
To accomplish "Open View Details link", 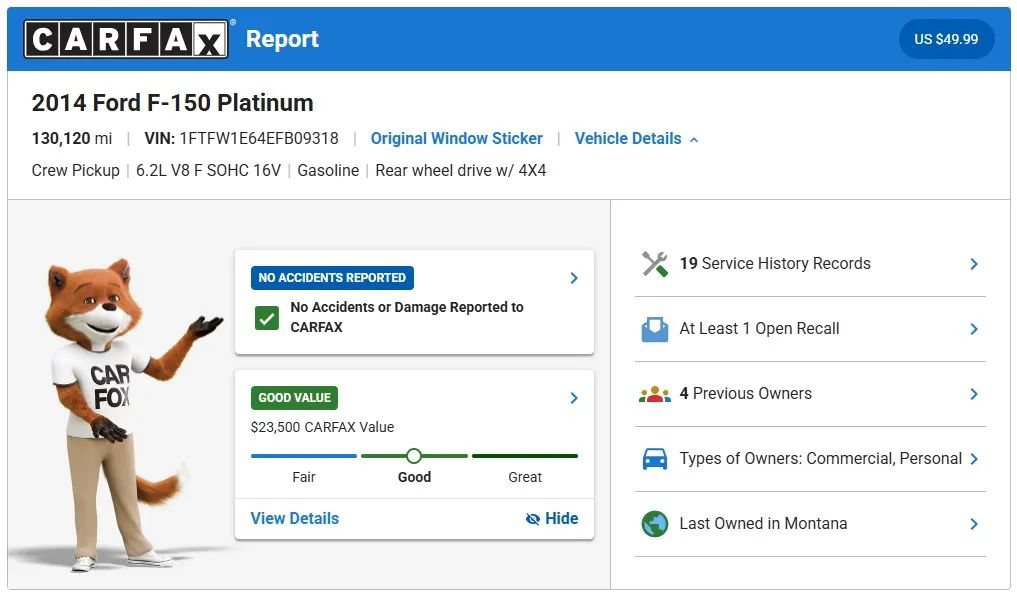I will (x=294, y=518).
